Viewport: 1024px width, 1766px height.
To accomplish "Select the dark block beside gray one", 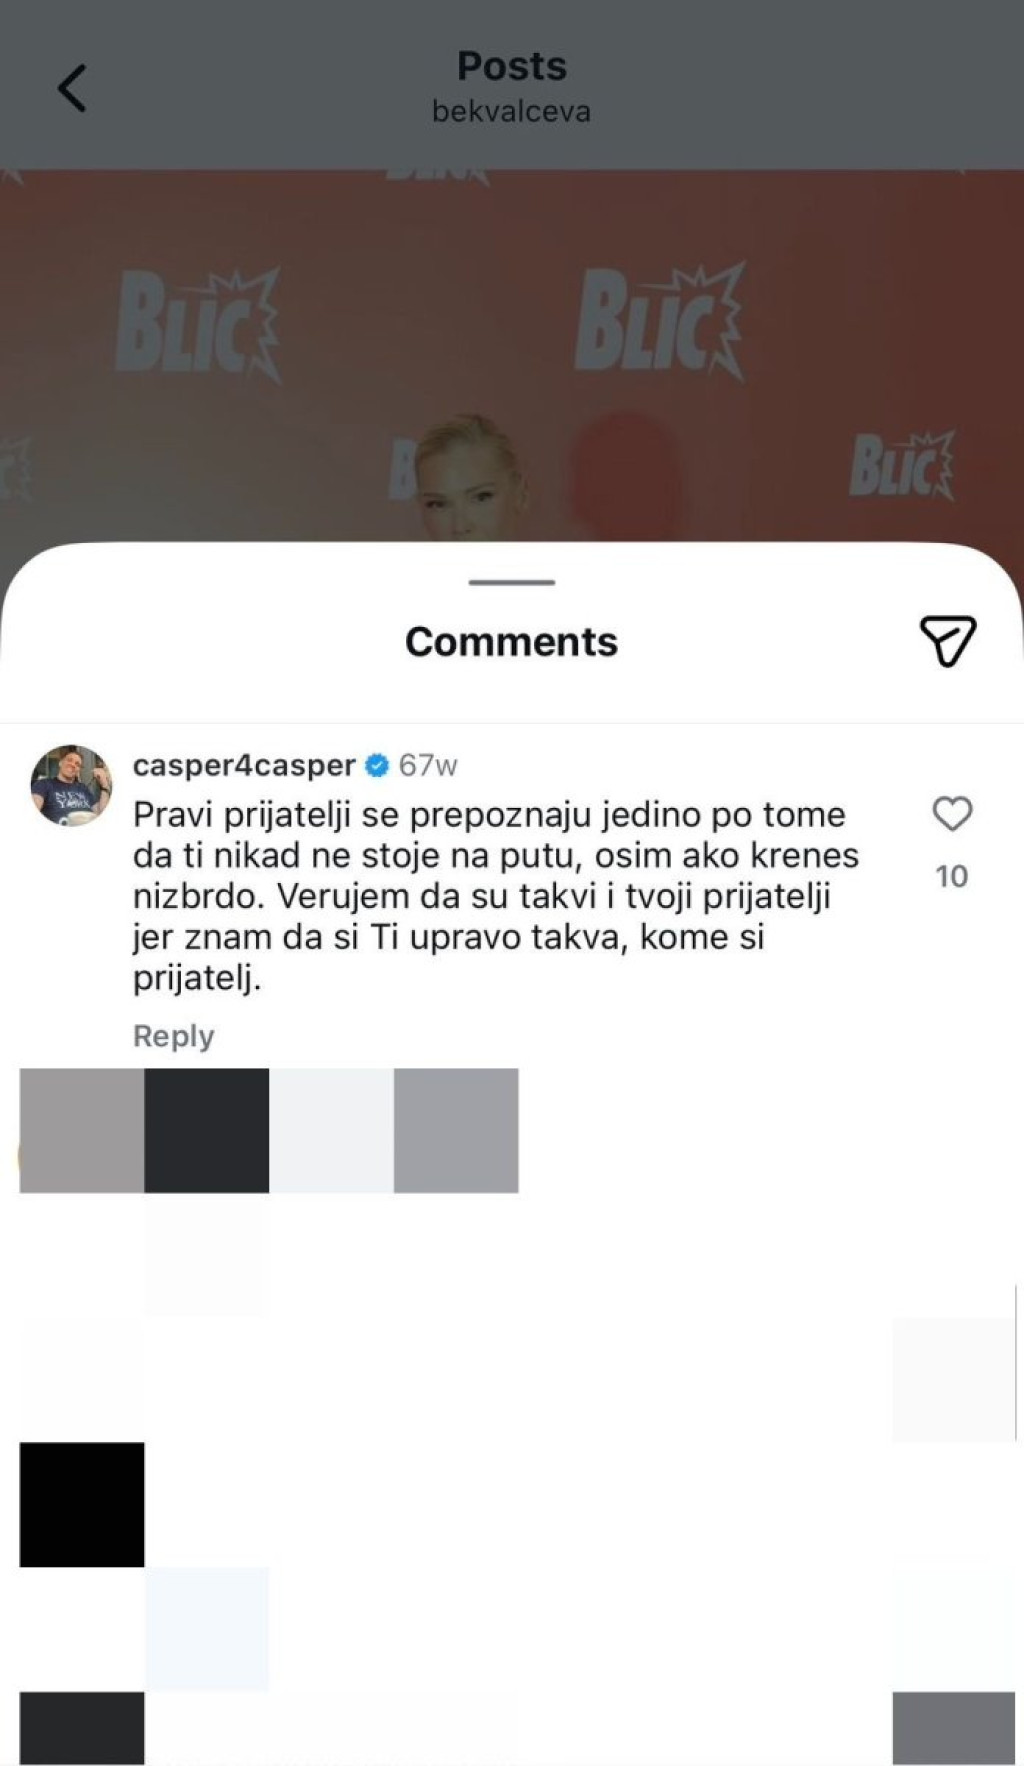I will click(x=207, y=1130).
